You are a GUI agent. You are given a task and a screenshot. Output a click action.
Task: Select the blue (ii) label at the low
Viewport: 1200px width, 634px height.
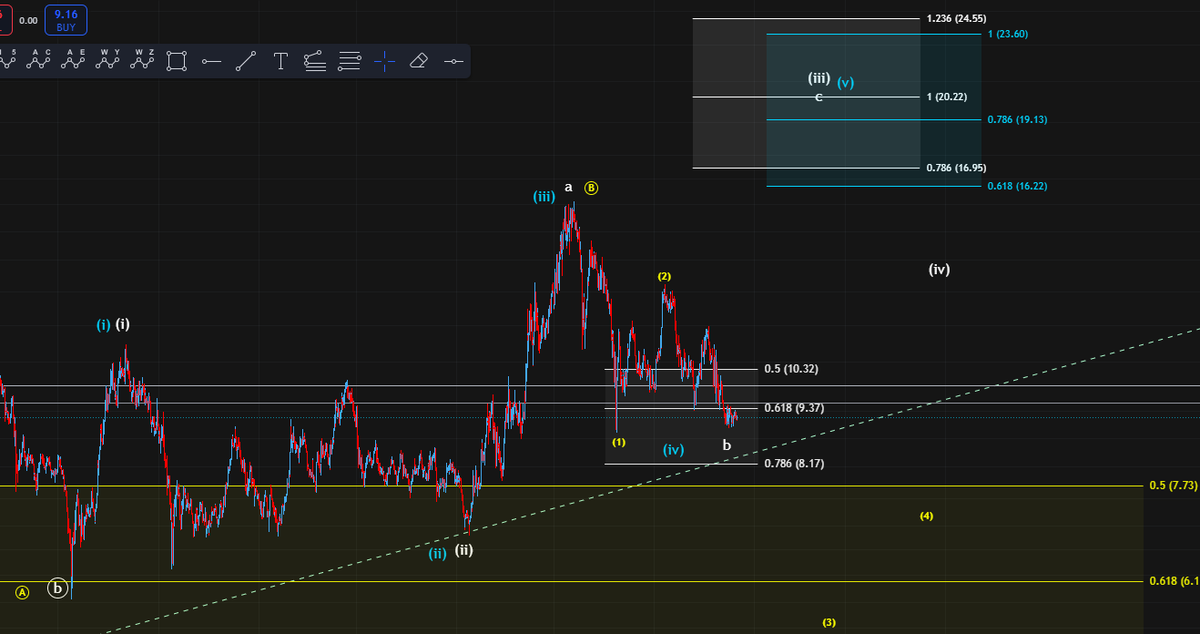437,554
